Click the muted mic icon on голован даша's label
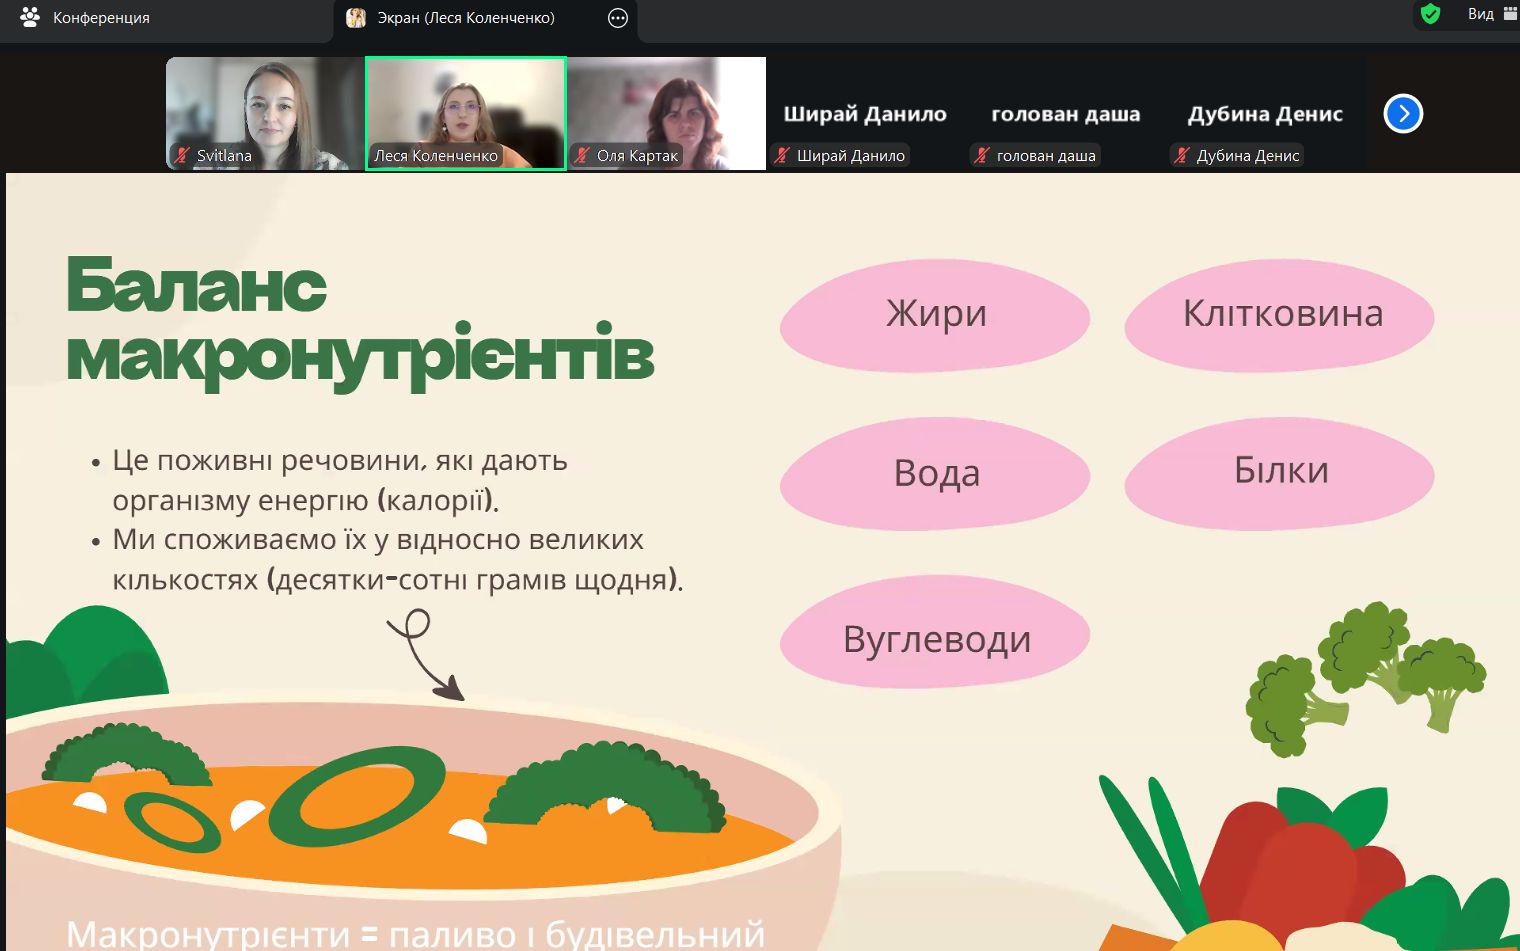 [x=982, y=155]
